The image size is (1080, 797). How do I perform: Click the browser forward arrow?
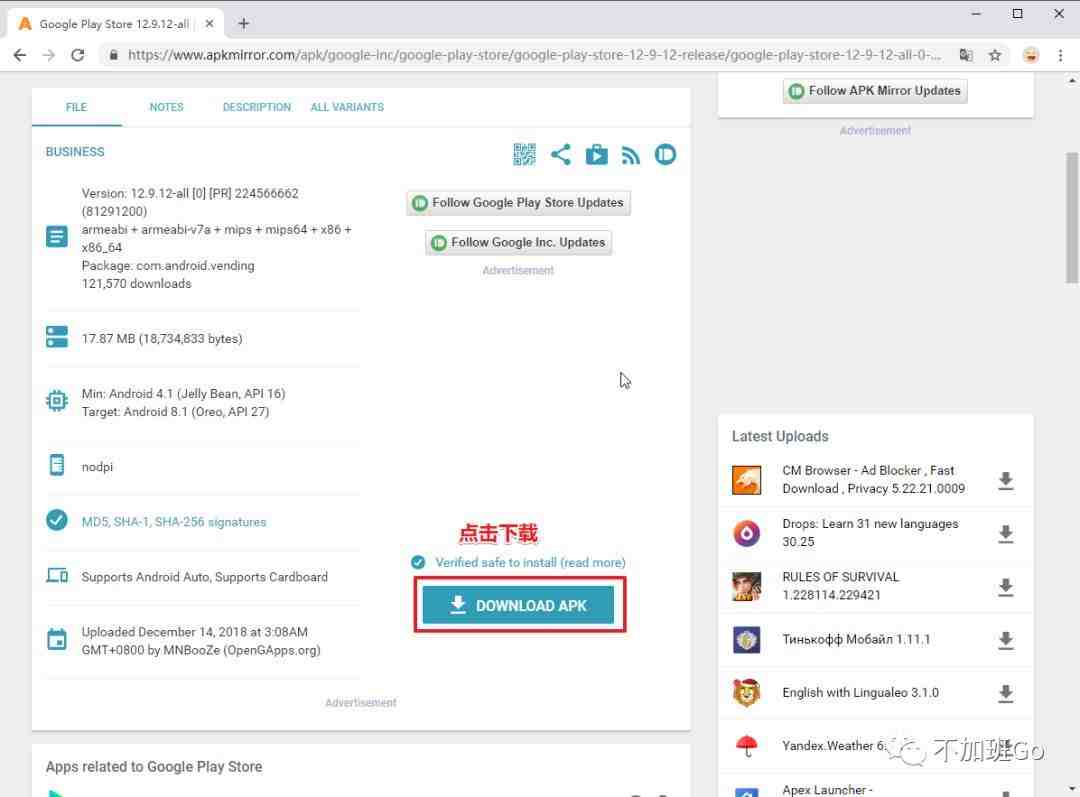[48, 55]
